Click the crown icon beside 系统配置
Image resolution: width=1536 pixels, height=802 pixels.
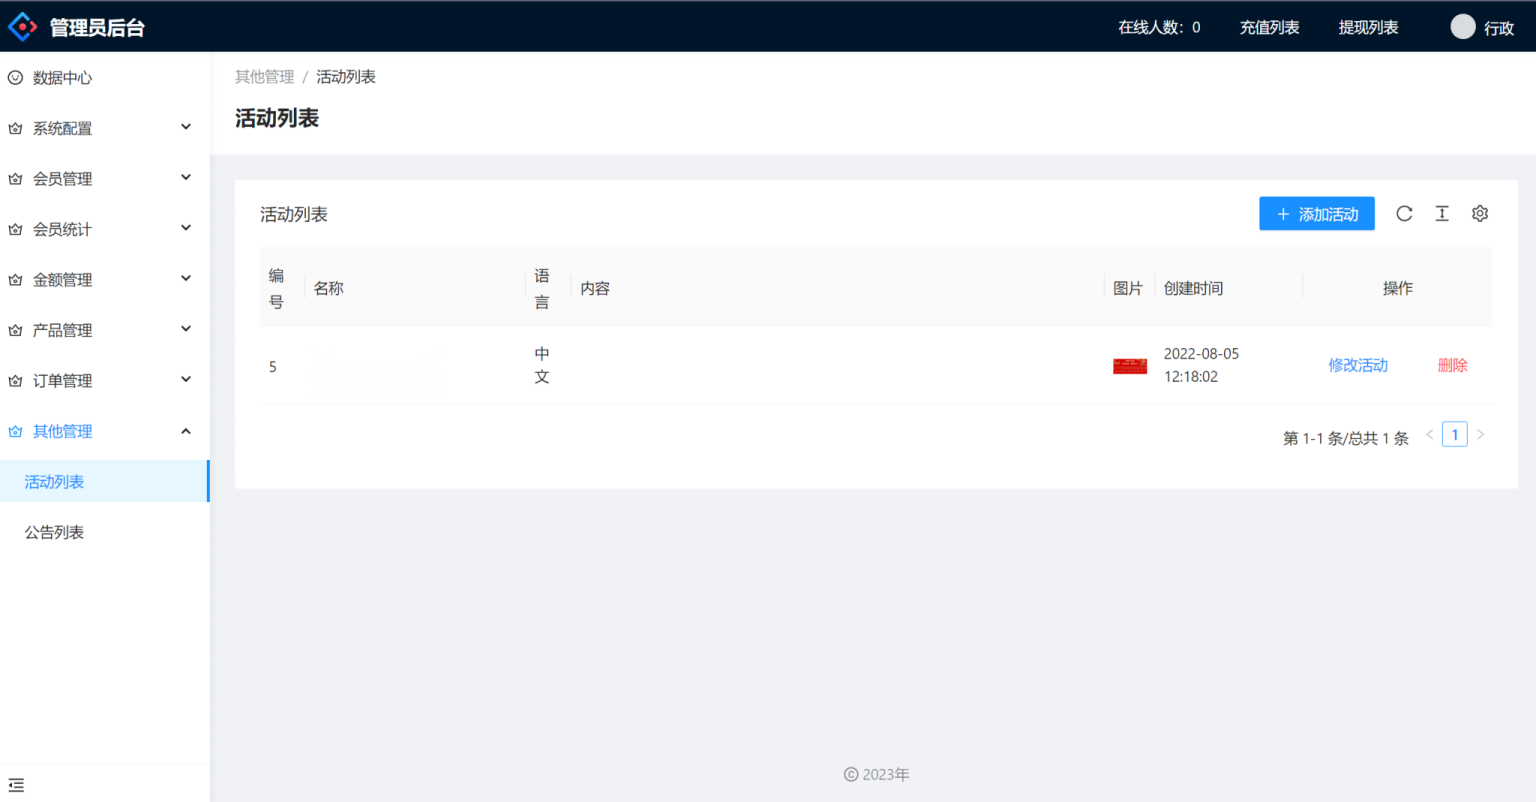15,129
